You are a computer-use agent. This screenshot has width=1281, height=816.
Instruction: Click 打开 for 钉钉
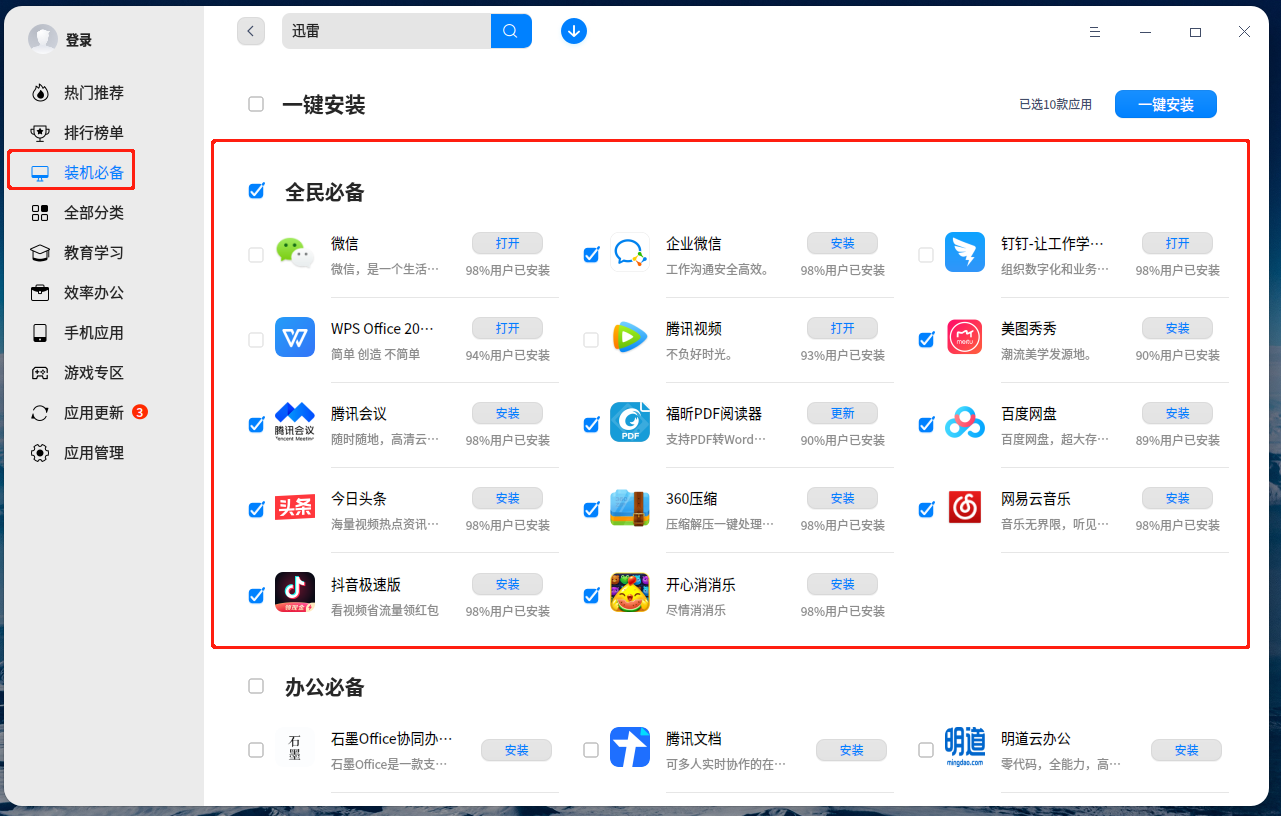point(1177,243)
